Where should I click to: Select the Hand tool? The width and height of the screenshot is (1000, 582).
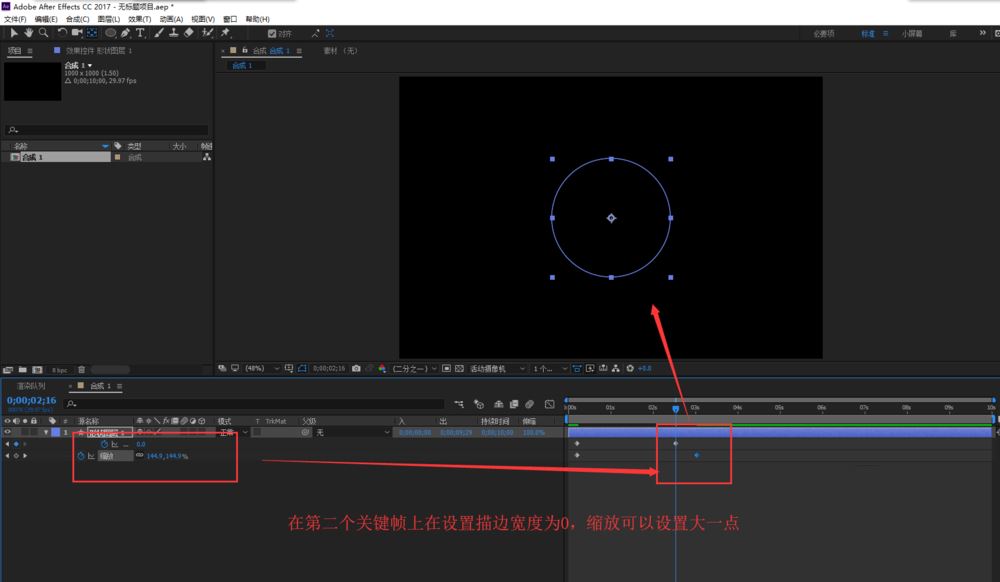click(x=29, y=33)
